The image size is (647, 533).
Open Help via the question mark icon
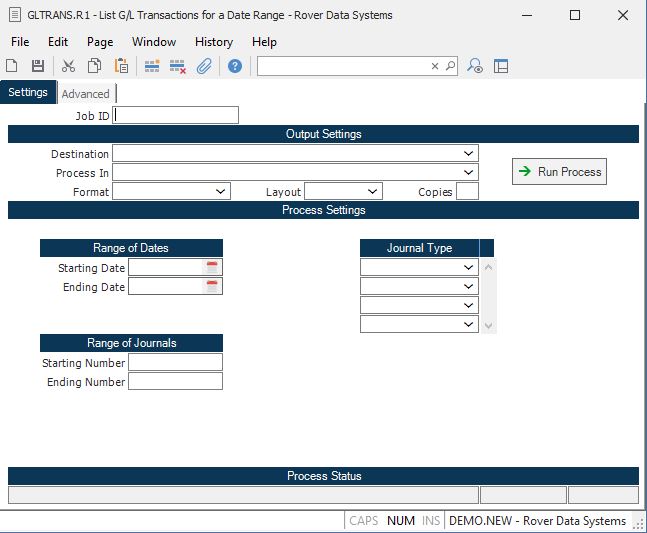235,66
